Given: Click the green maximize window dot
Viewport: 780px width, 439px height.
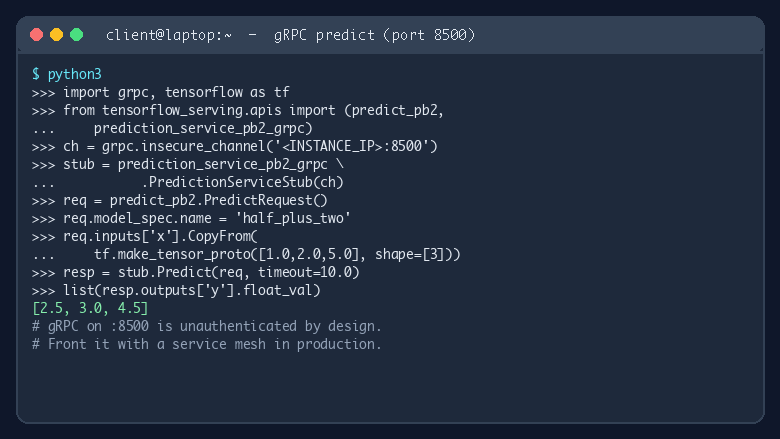Looking at the screenshot, I should (x=77, y=35).
